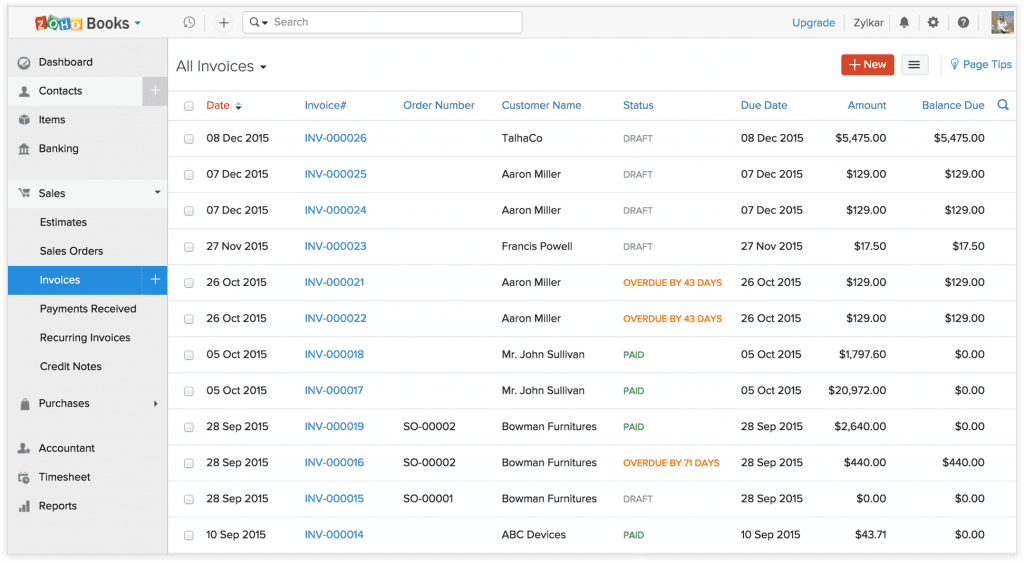Open the Zoho Books app switcher arrow

click(138, 23)
